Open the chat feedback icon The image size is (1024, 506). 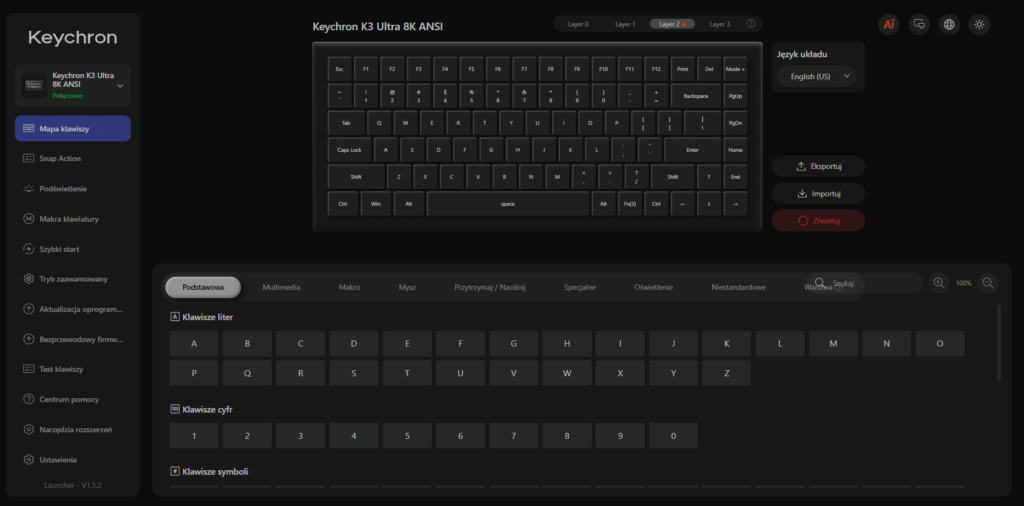point(919,24)
